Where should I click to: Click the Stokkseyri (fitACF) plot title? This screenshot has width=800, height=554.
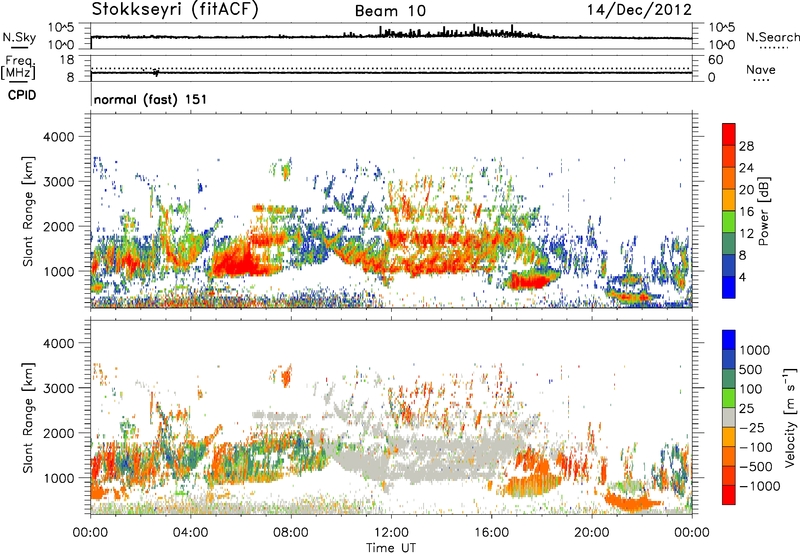click(175, 10)
